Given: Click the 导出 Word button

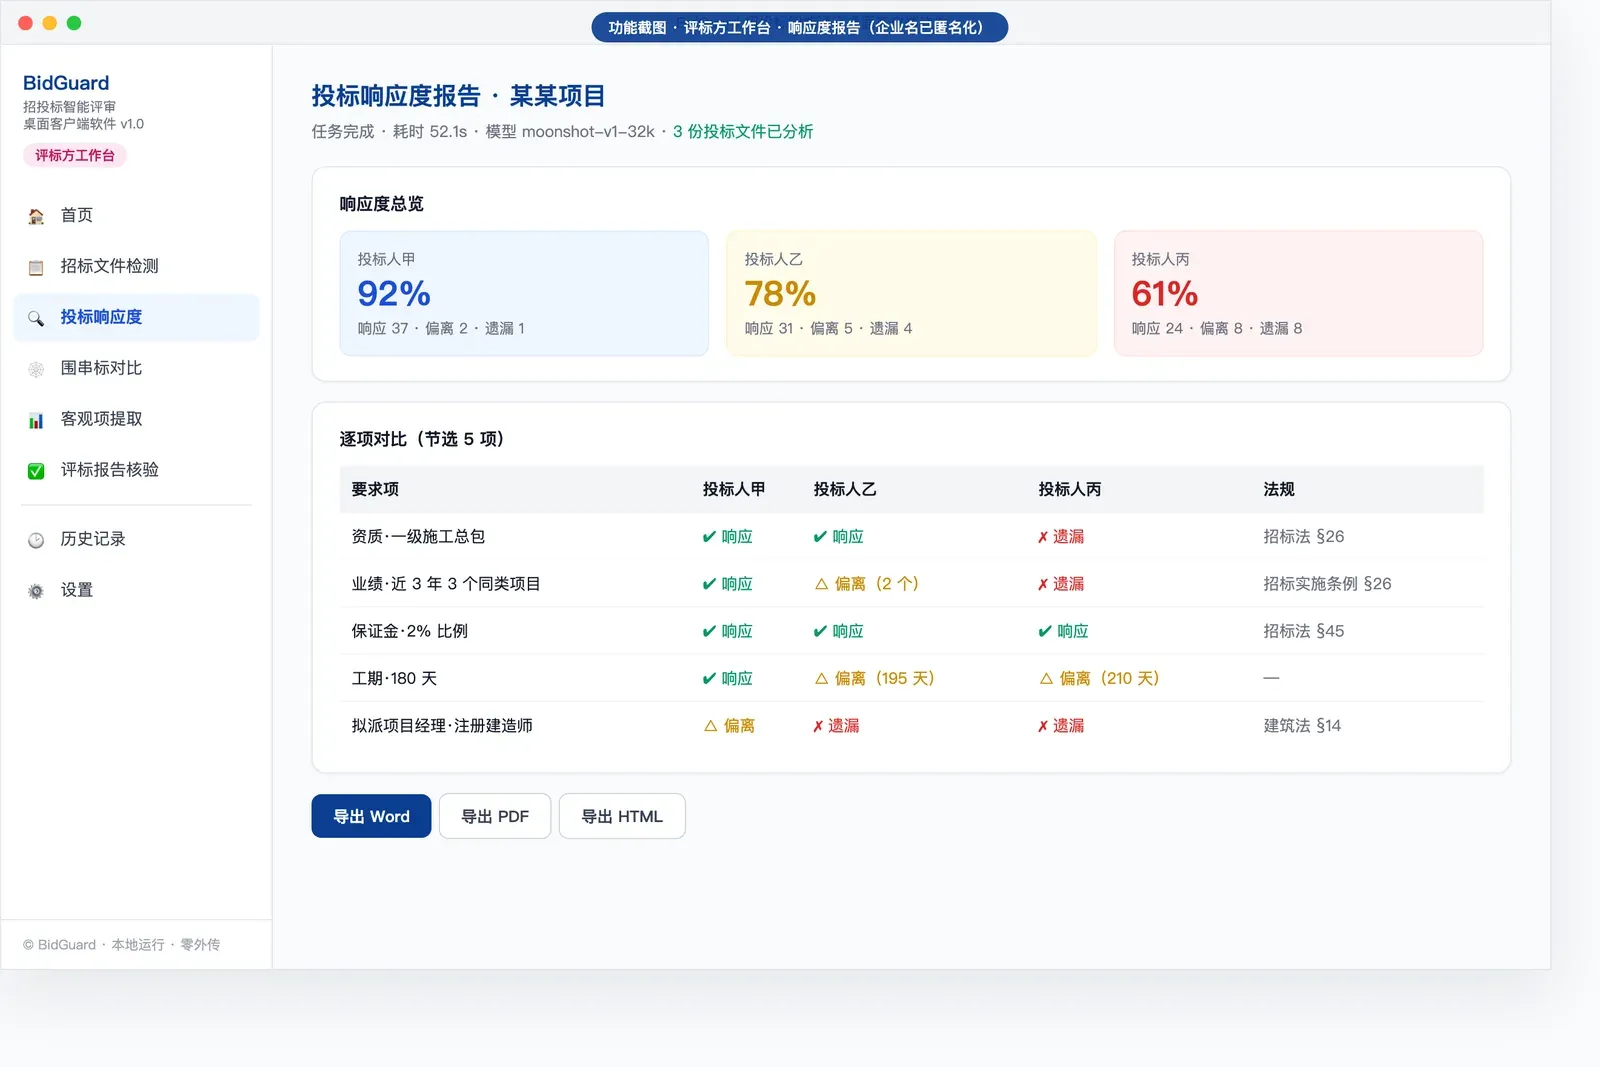Looking at the screenshot, I should (371, 816).
